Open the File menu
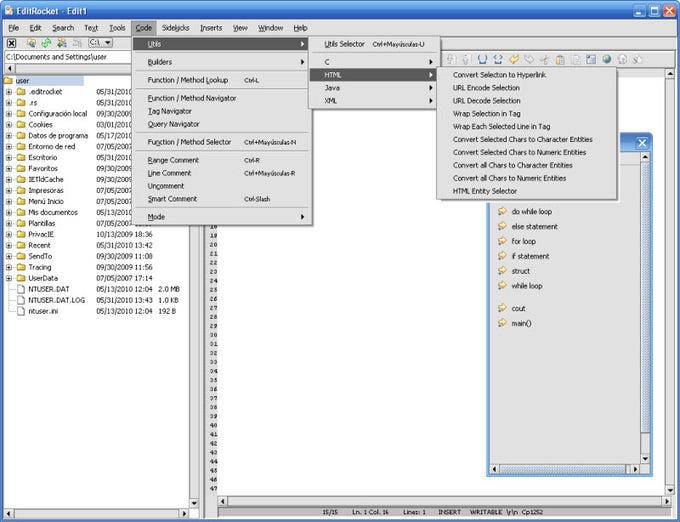Viewport: 680px width, 522px height. tap(14, 28)
